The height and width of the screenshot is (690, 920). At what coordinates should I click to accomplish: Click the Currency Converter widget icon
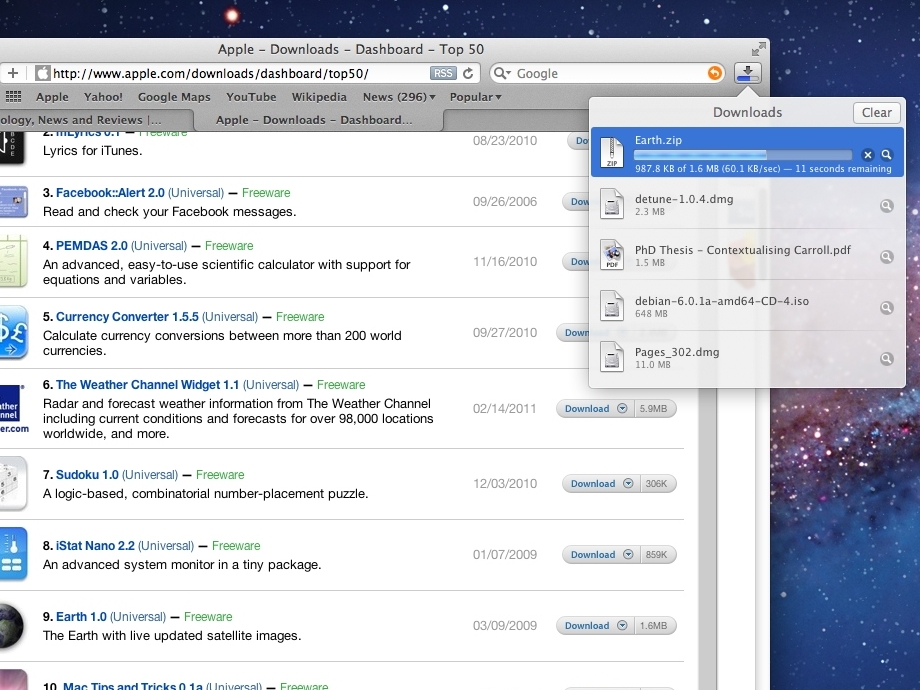pos(13,332)
